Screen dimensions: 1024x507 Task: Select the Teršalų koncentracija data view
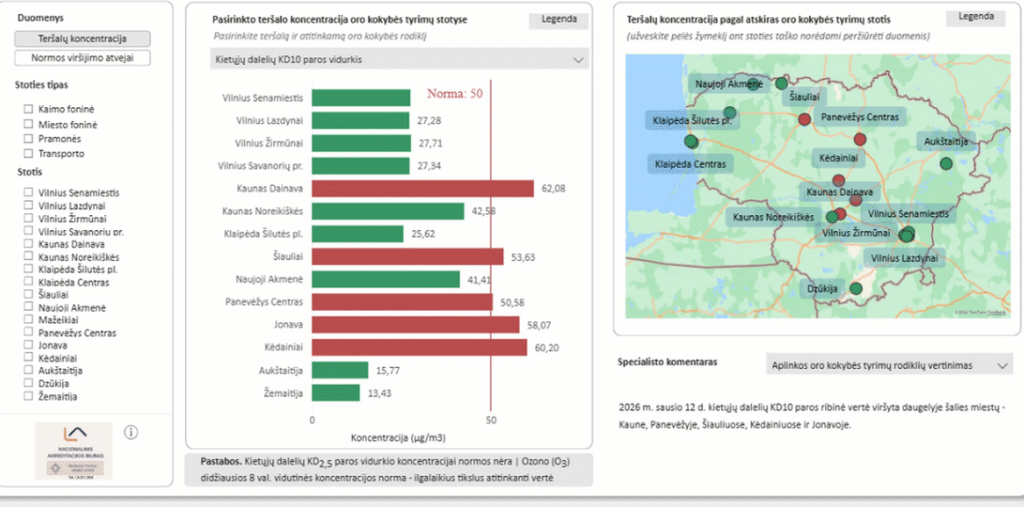82,38
